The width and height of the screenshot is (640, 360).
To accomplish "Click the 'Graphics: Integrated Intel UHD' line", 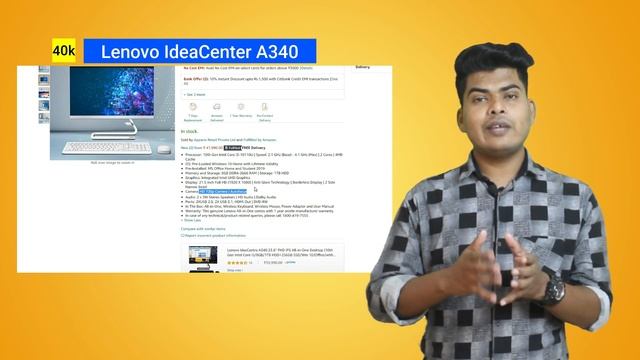I will tap(218, 178).
